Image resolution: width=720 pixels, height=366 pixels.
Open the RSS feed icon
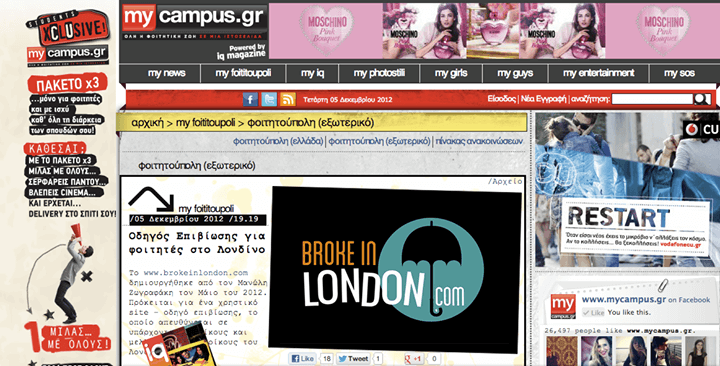pos(288,99)
